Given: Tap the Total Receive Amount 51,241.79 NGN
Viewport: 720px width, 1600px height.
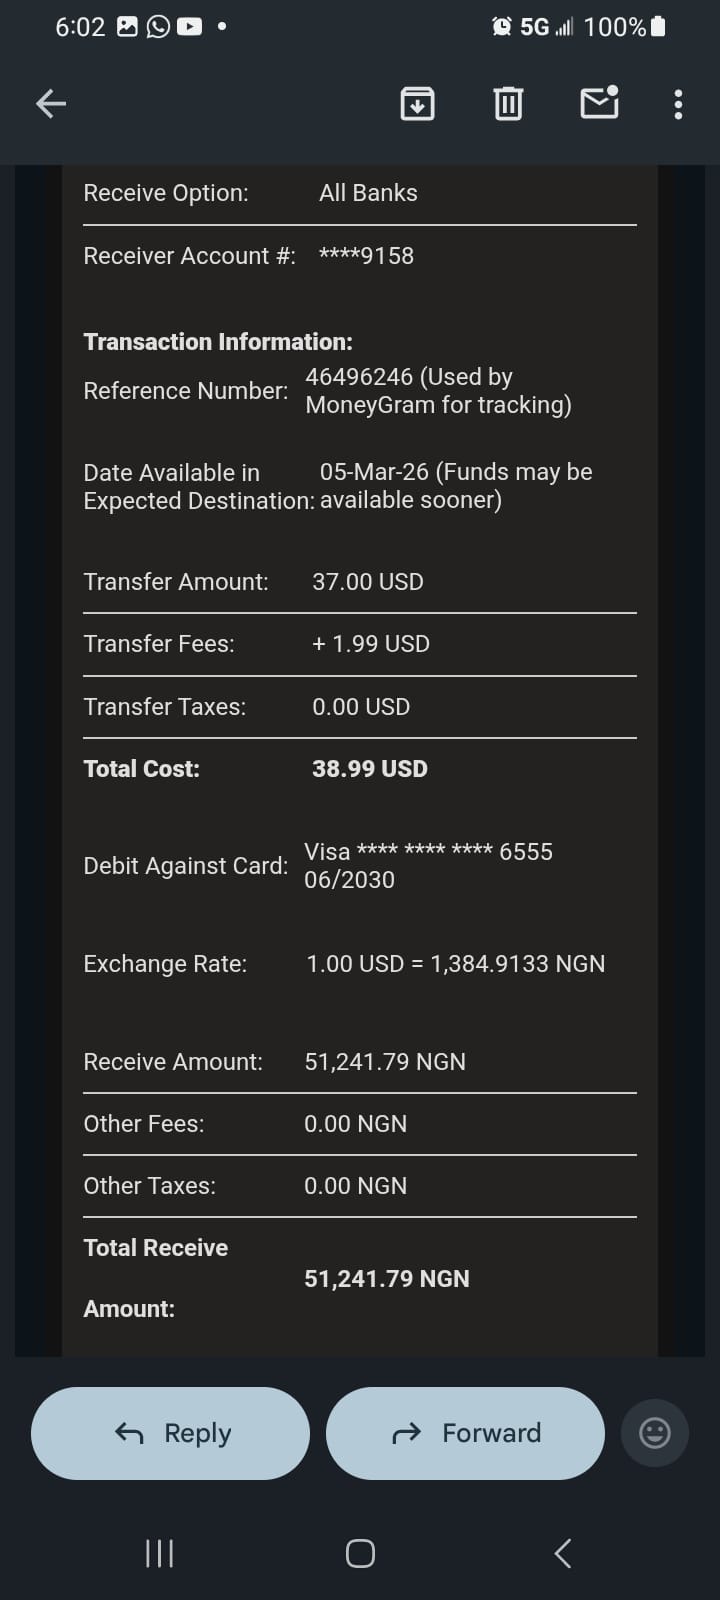Looking at the screenshot, I should pyautogui.click(x=386, y=1279).
